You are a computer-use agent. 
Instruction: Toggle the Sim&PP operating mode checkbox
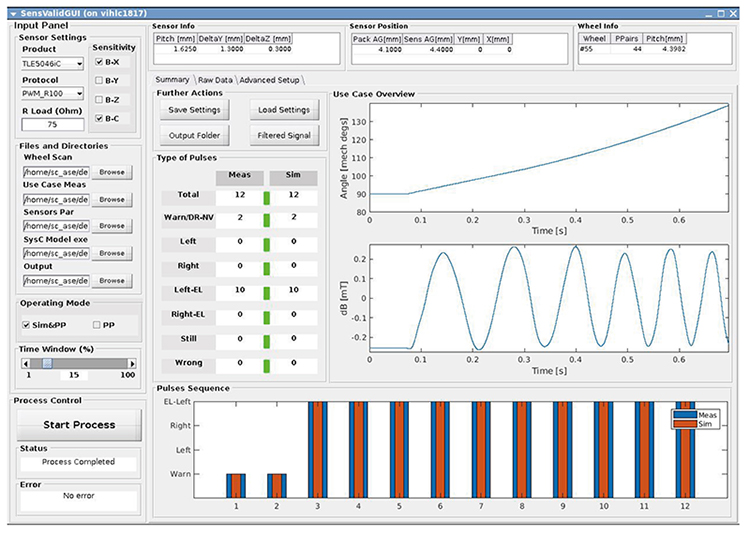27,325
